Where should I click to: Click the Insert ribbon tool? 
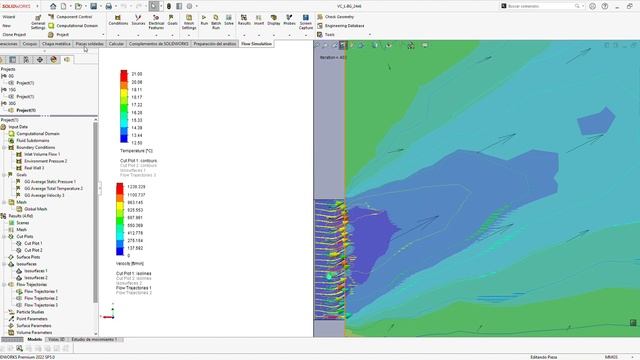259,20
